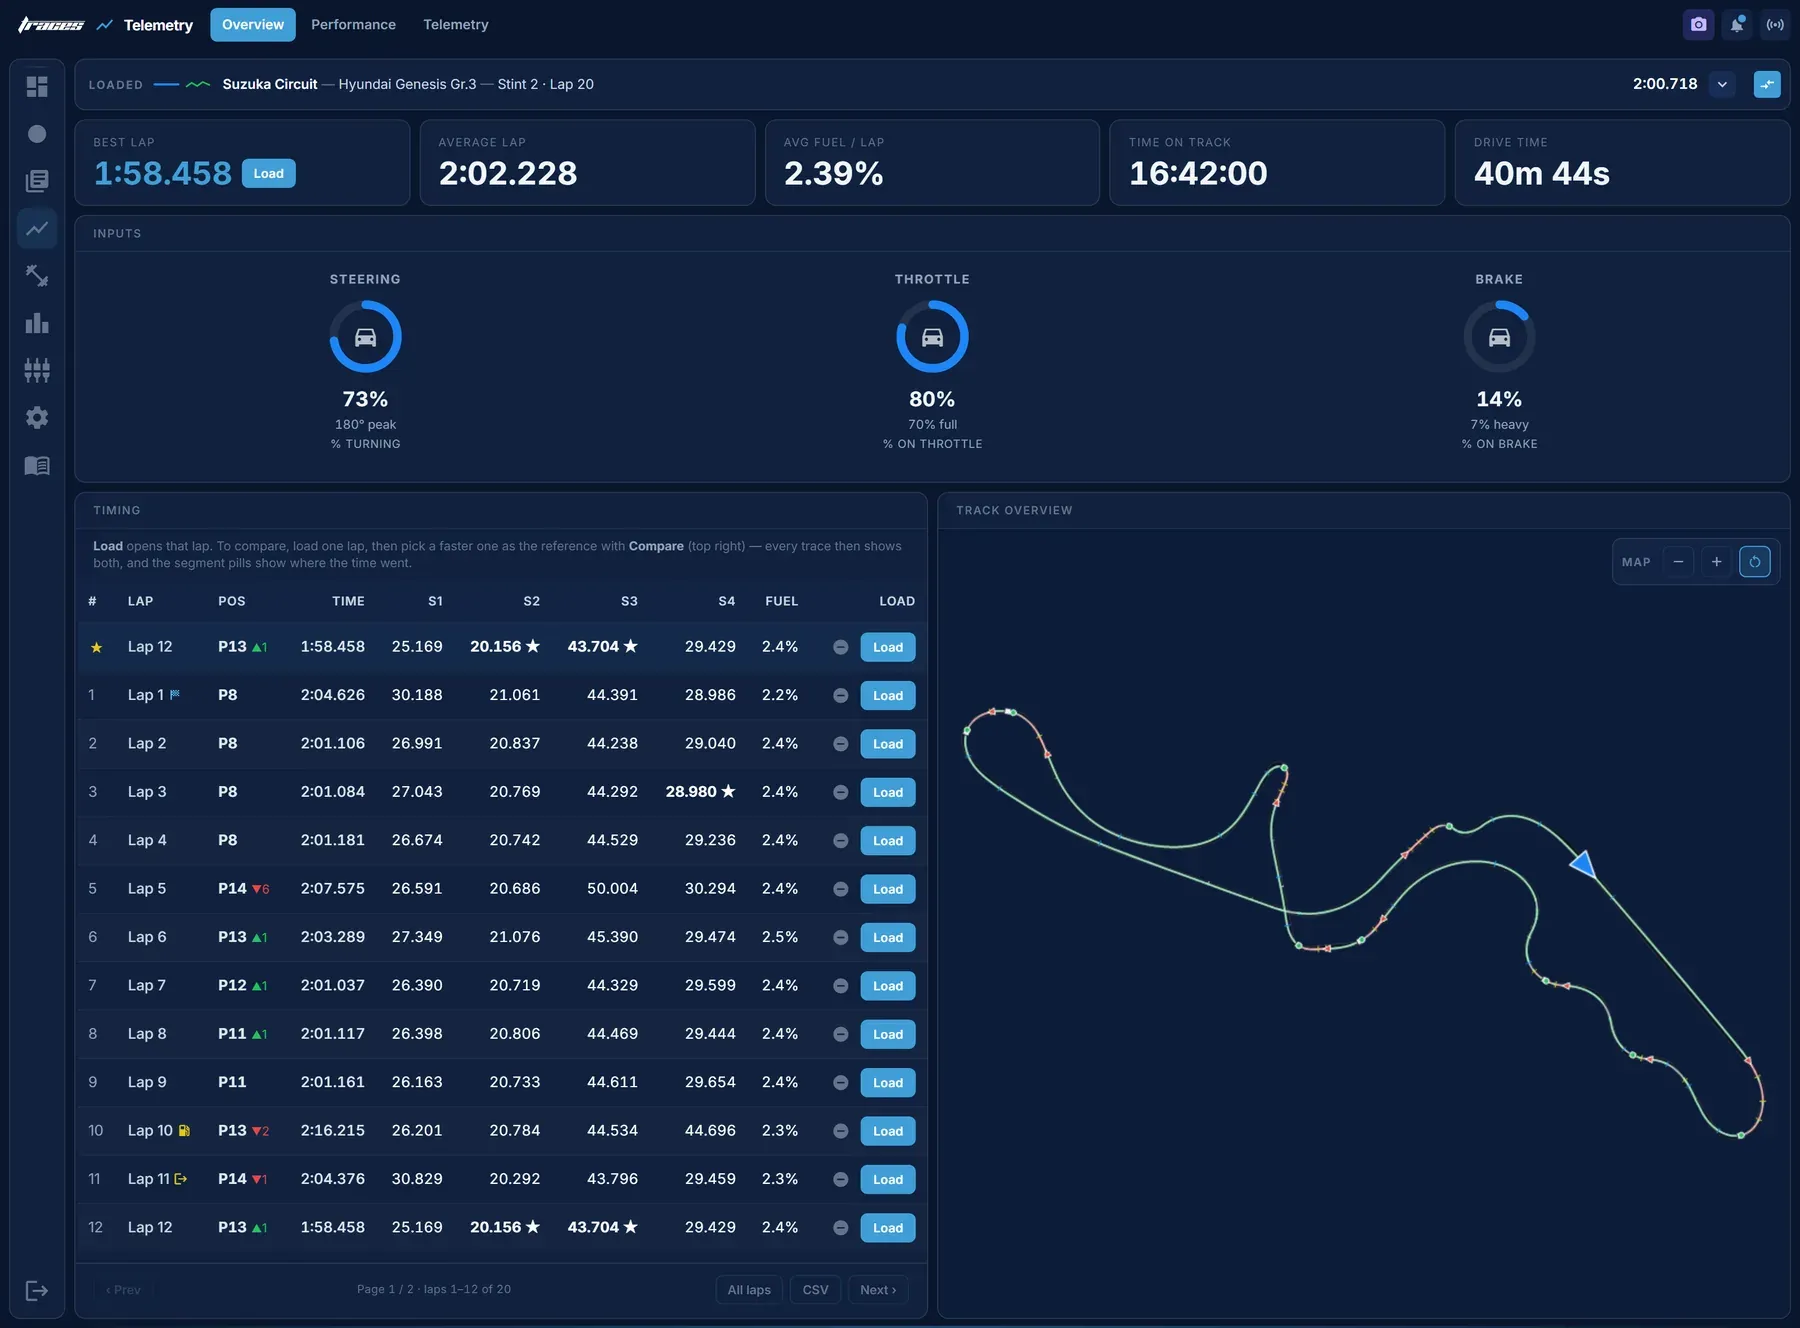Image resolution: width=1800 pixels, height=1328 pixels.
Task: Open the Telemetry tab
Action: tap(456, 25)
